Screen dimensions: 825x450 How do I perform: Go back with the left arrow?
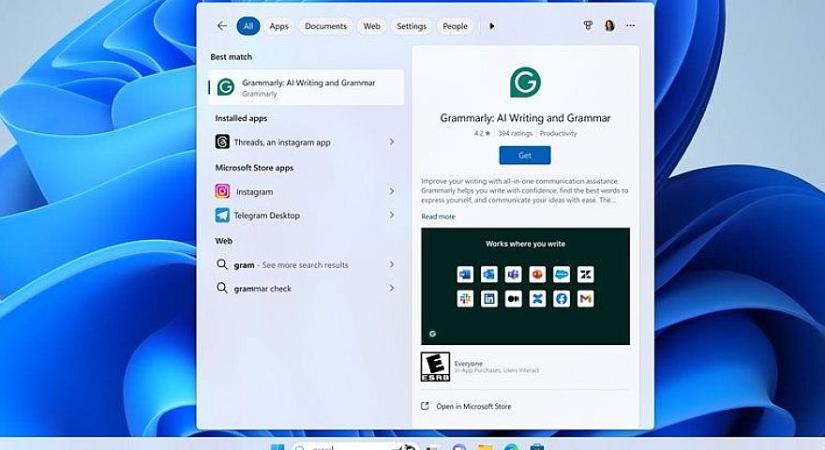click(x=222, y=26)
